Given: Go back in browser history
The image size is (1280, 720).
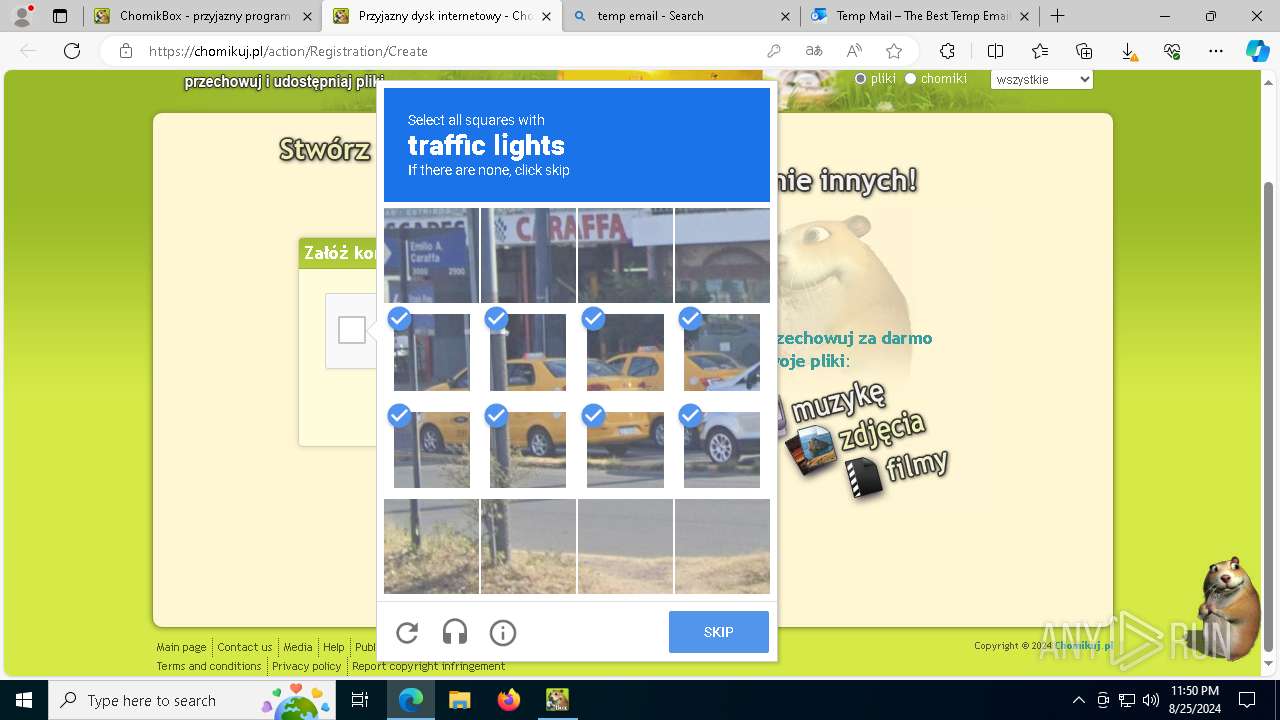Looking at the screenshot, I should click(x=28, y=51).
